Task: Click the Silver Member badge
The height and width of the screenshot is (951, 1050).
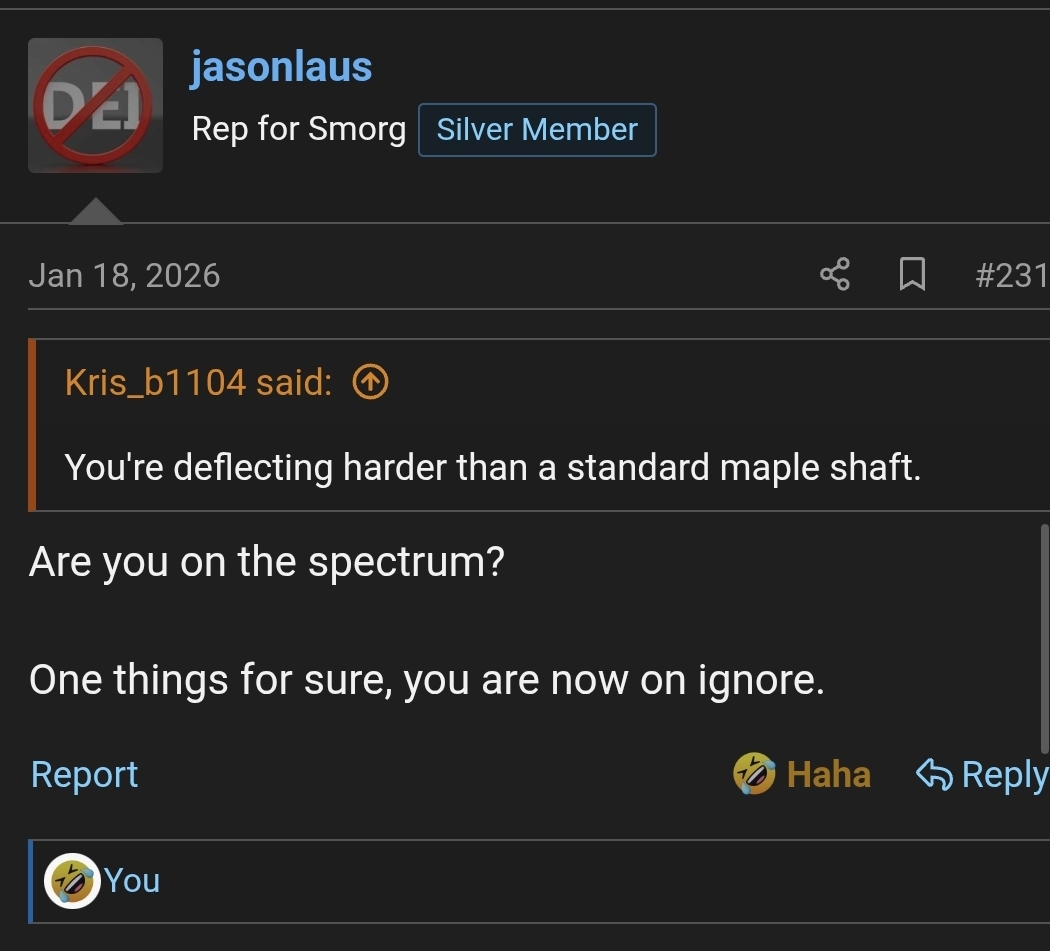Action: (x=537, y=130)
